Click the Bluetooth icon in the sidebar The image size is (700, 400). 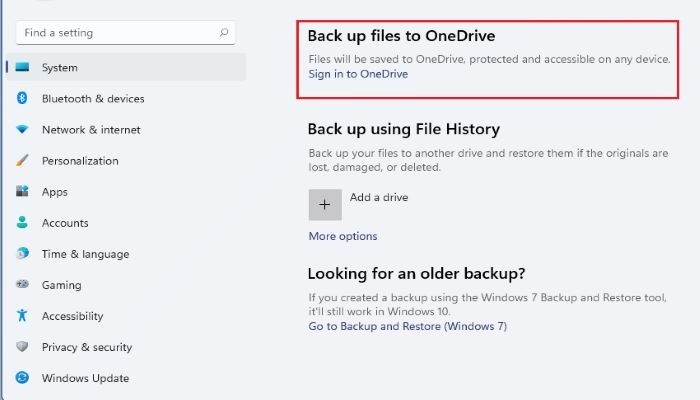pyautogui.click(x=22, y=99)
